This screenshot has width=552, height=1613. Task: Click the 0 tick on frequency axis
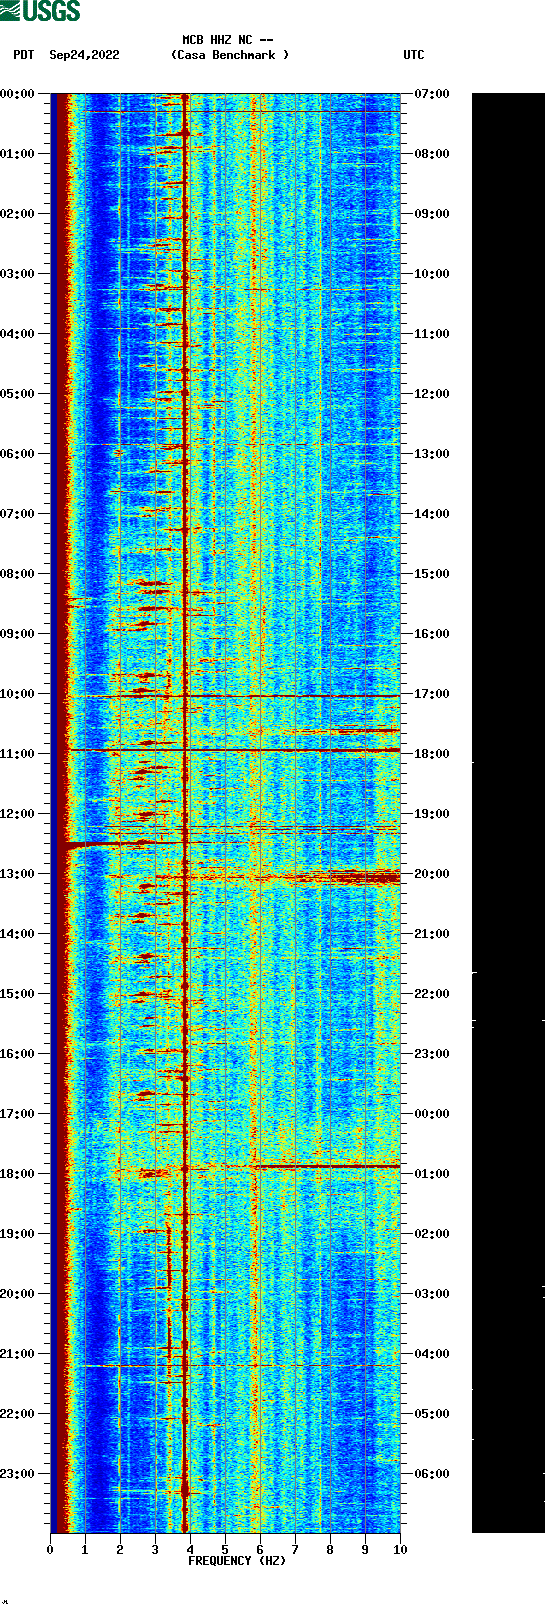(x=50, y=1550)
